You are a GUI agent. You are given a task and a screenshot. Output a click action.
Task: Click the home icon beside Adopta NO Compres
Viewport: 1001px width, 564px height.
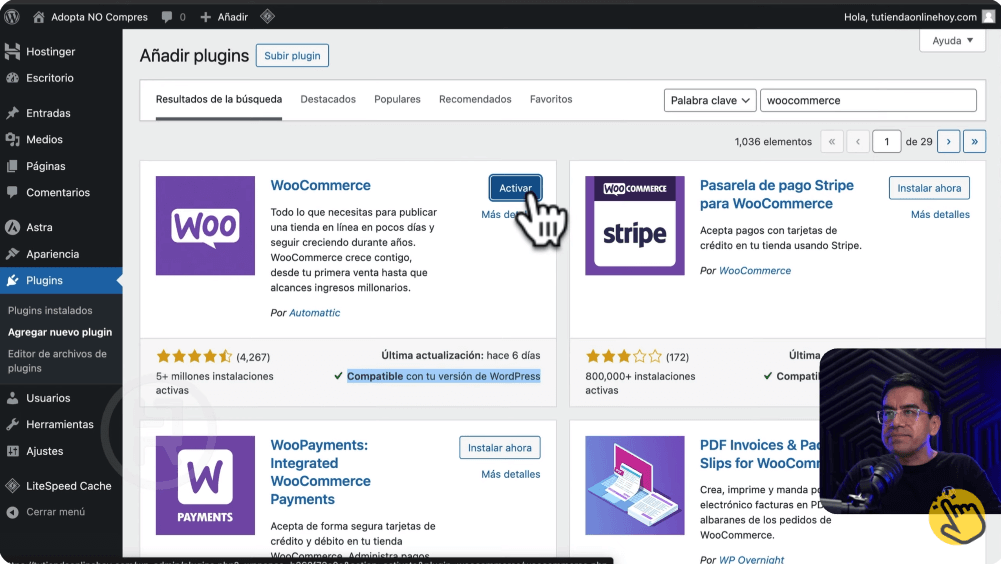tap(38, 17)
